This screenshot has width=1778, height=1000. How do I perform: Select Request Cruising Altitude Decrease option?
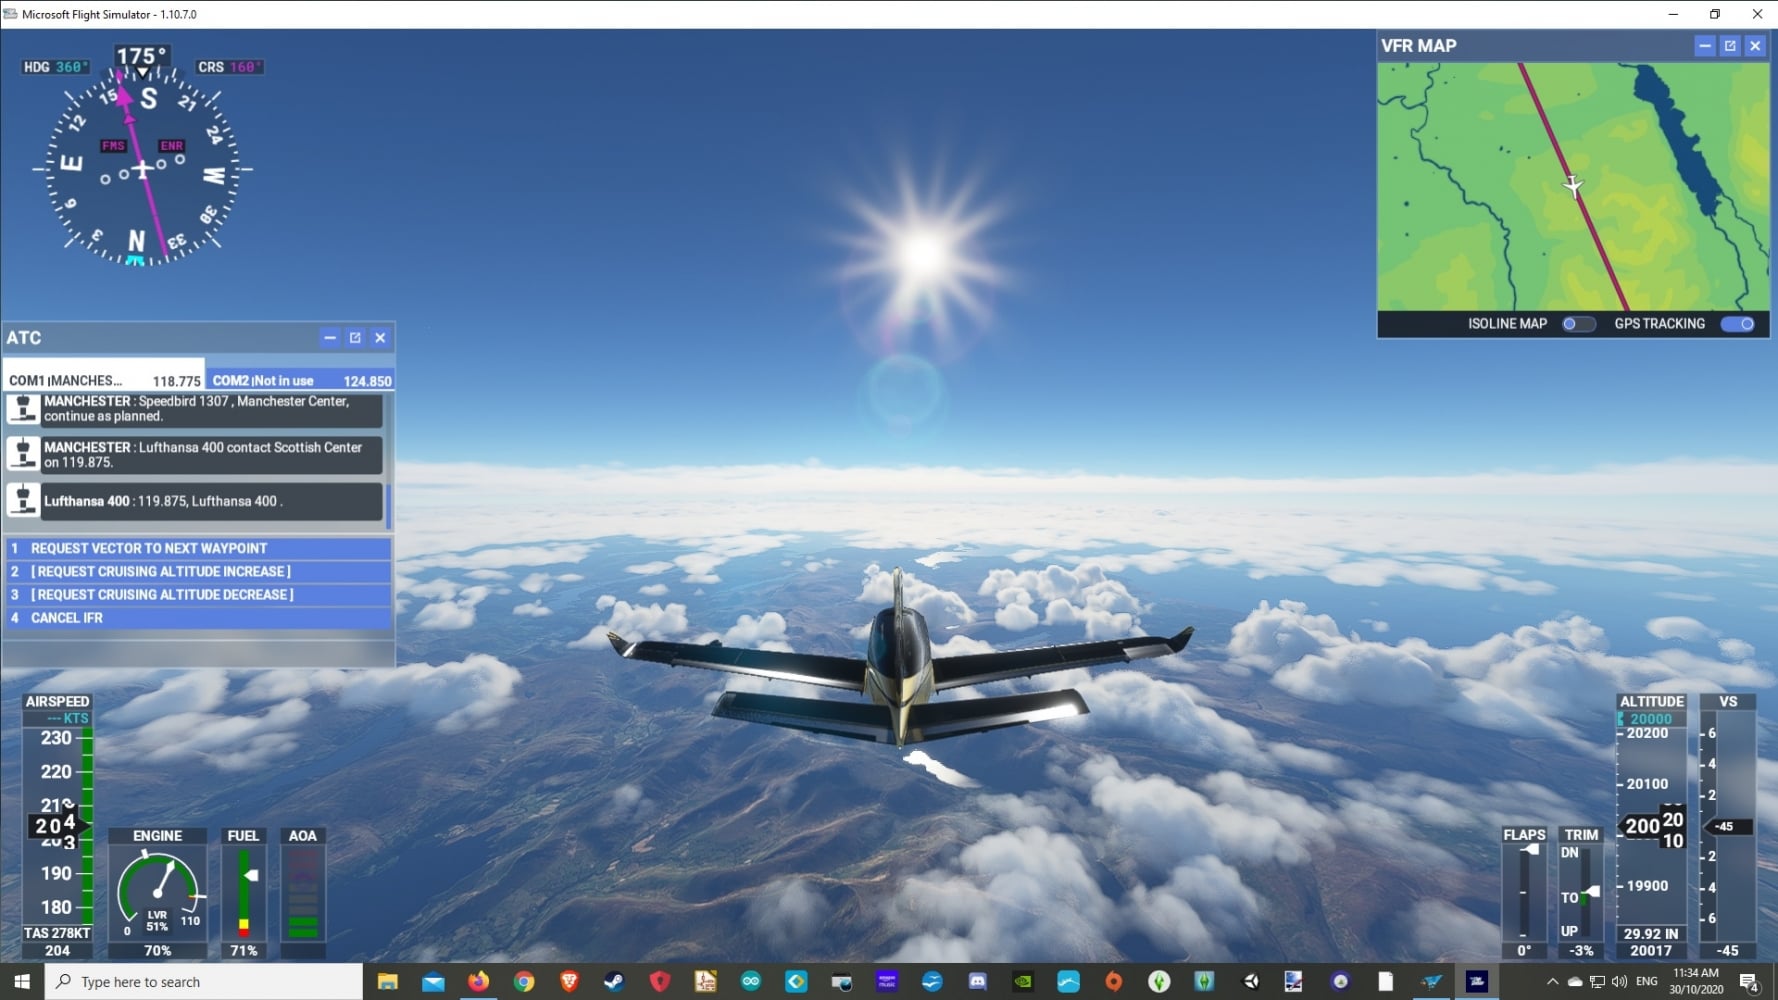click(x=198, y=594)
